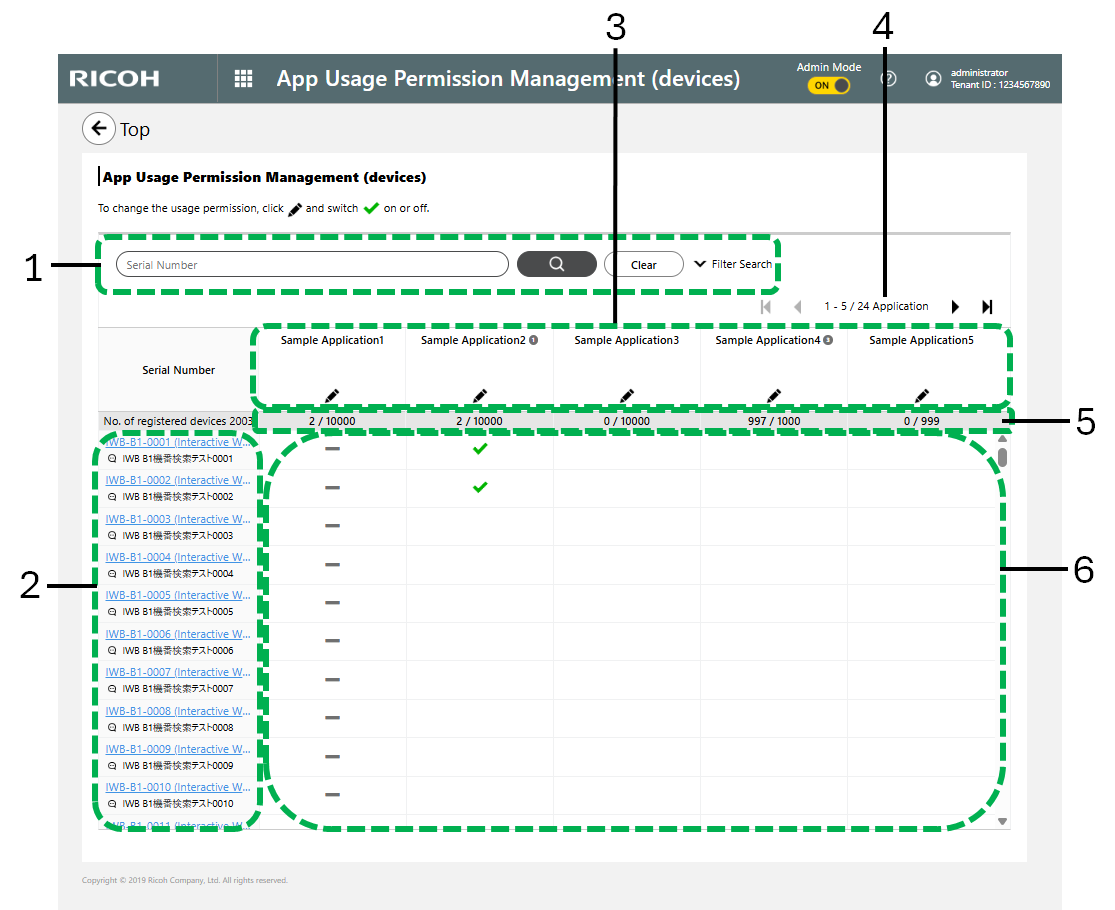Click the administrator user profile icon
The width and height of the screenshot is (1115, 910).
(933, 79)
